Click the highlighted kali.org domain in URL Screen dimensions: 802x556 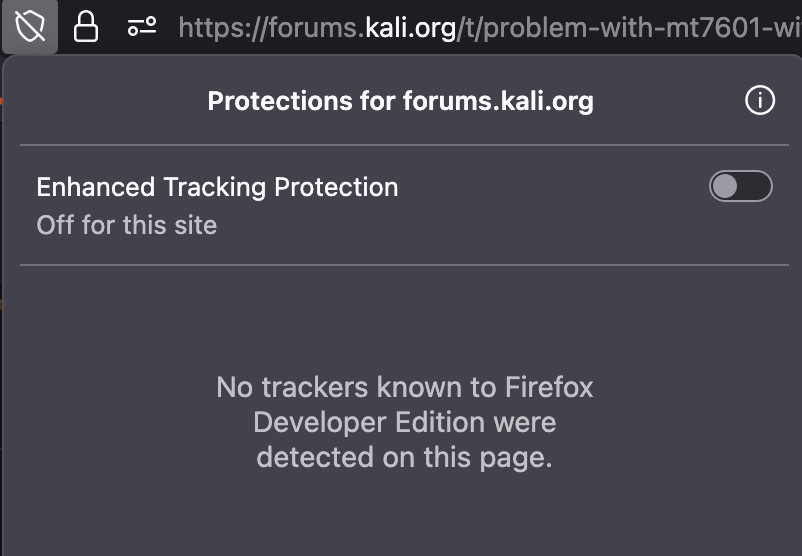(x=411, y=27)
